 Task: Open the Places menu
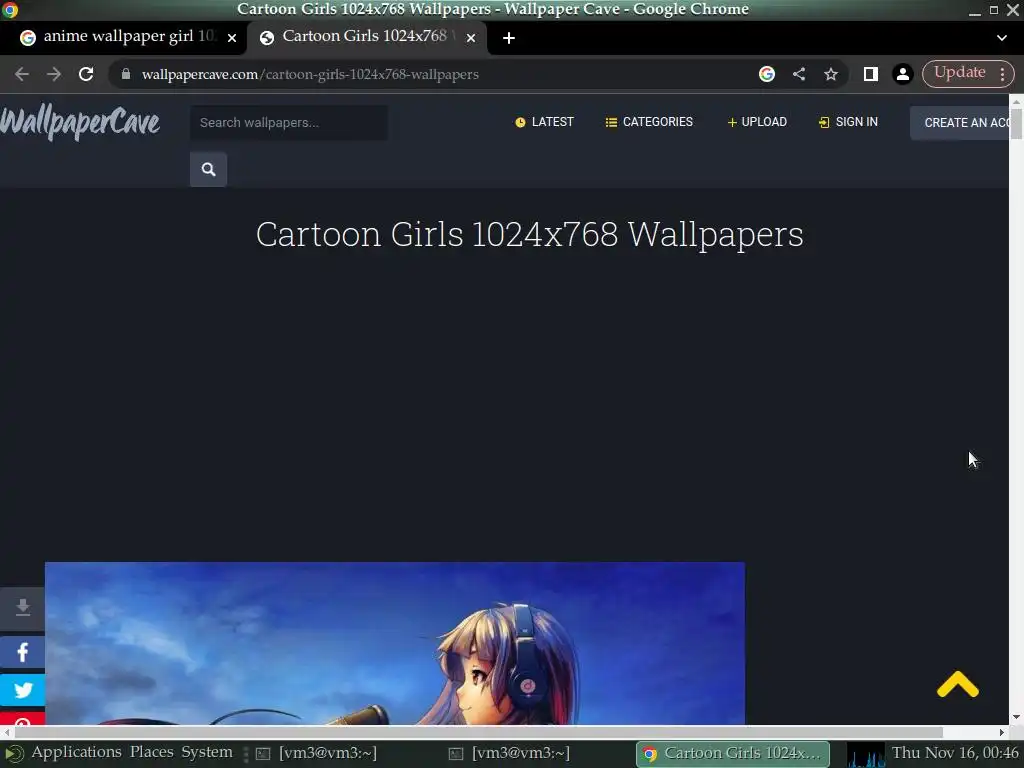pyautogui.click(x=152, y=752)
